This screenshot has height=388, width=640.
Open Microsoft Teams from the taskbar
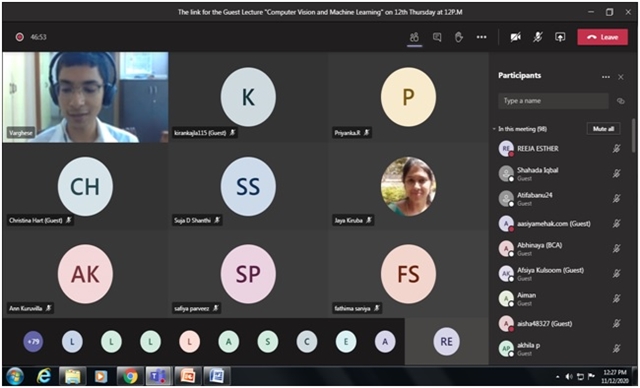[x=158, y=376]
